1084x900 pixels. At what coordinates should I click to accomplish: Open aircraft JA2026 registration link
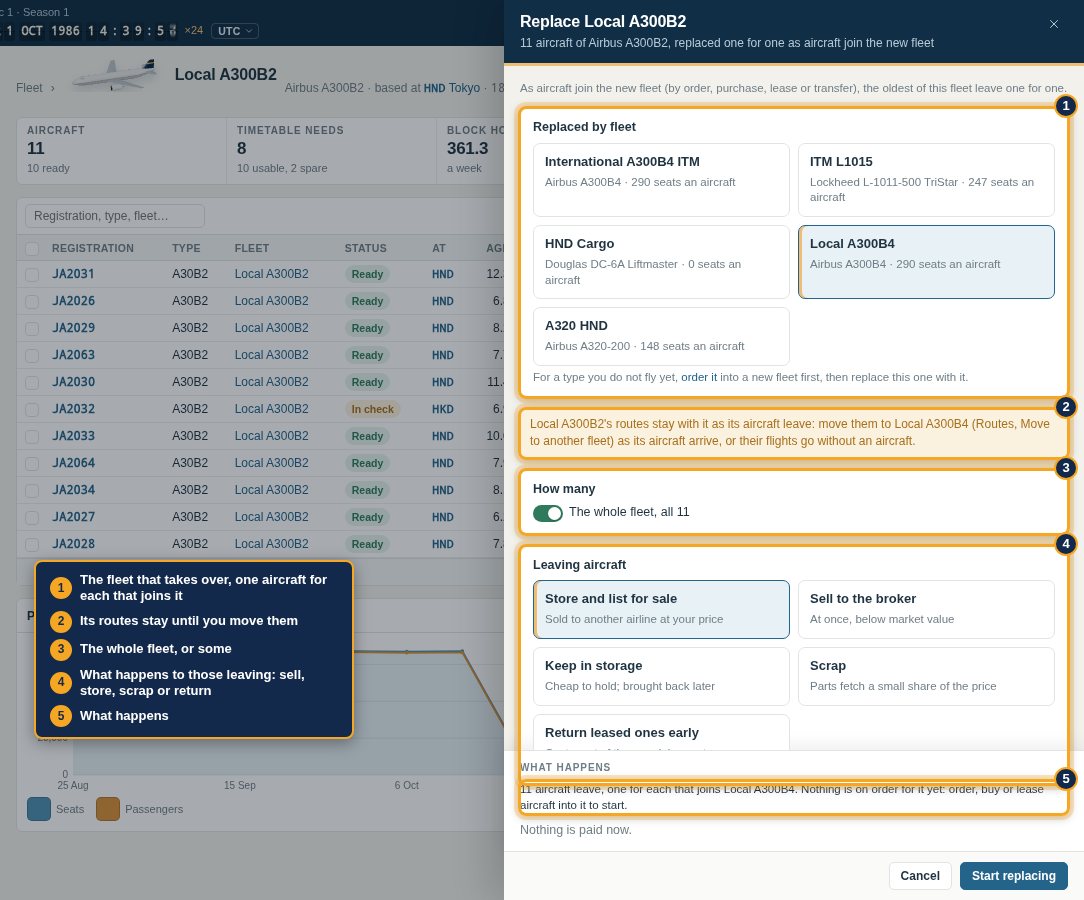[x=73, y=301]
